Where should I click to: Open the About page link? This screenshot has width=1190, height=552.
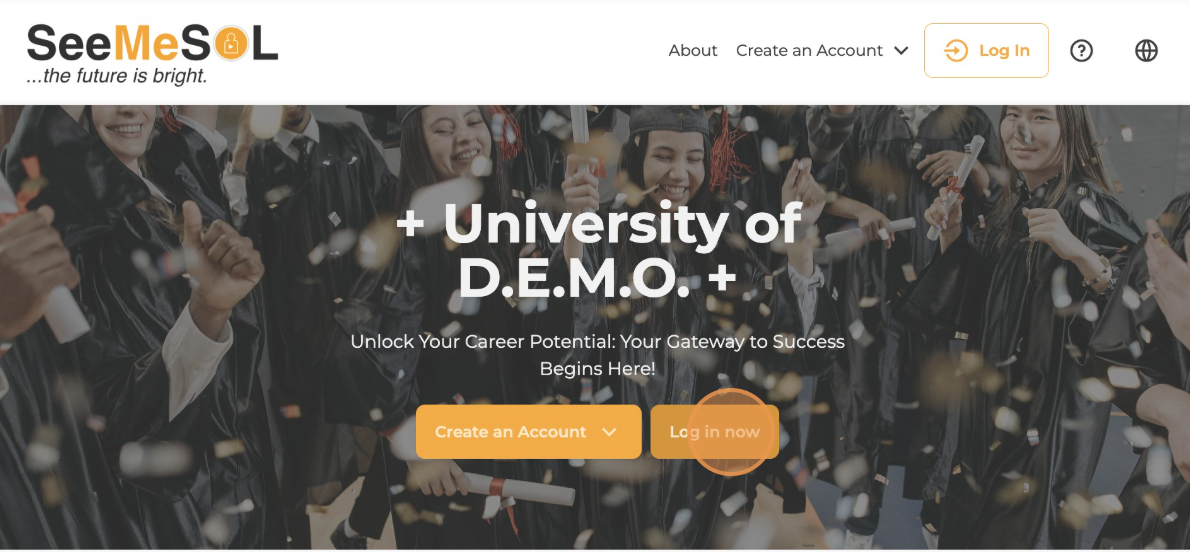pos(693,51)
